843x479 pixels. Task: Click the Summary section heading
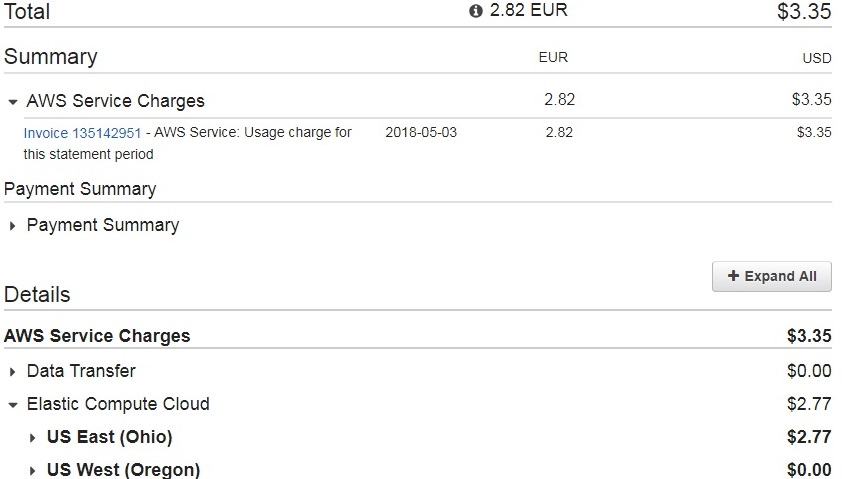pyautogui.click(x=50, y=57)
